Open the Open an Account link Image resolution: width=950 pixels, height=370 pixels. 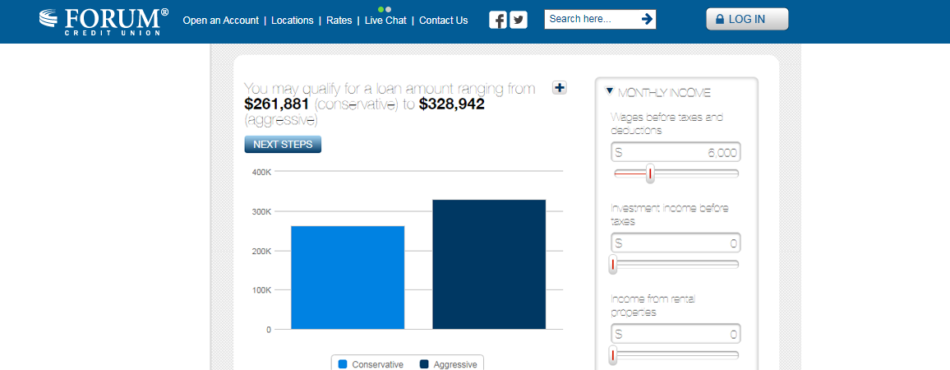[221, 20]
